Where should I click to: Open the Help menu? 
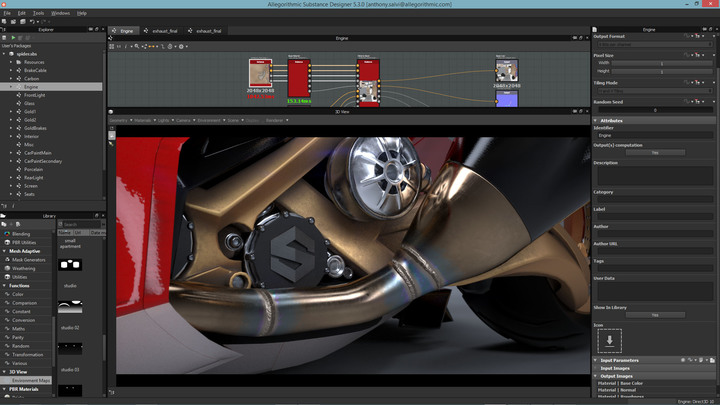pos(82,13)
